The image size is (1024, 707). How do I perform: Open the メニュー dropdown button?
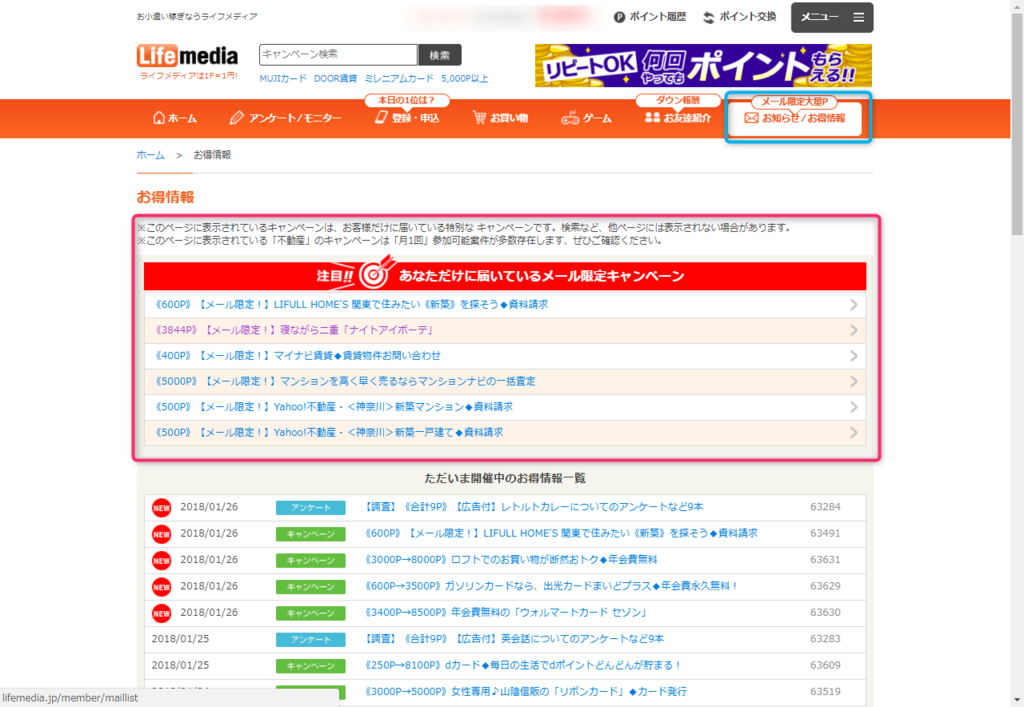point(832,18)
